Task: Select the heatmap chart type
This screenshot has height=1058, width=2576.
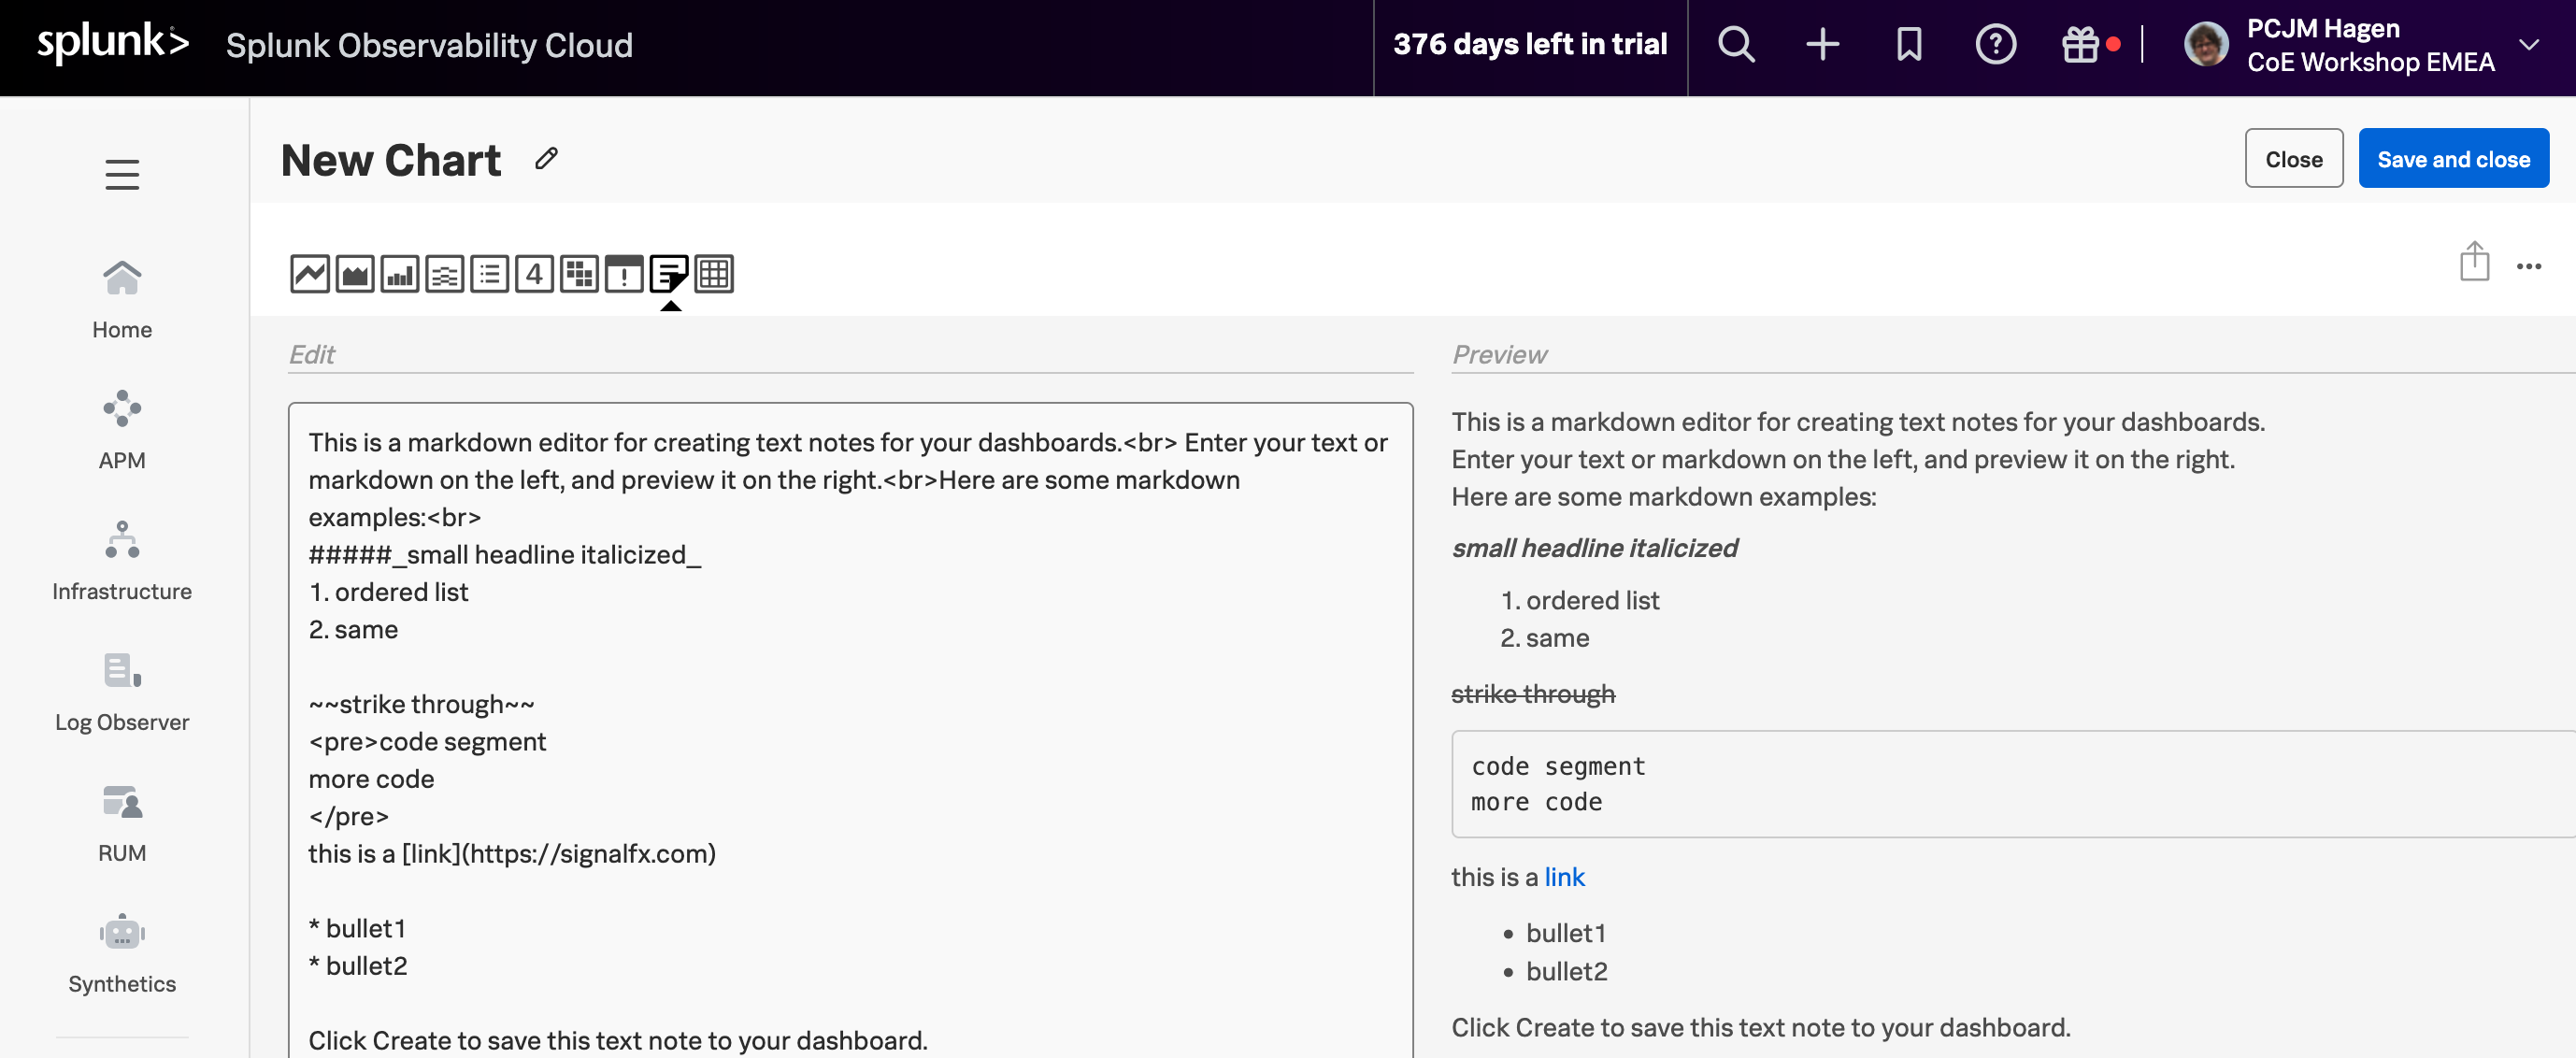Action: click(579, 274)
